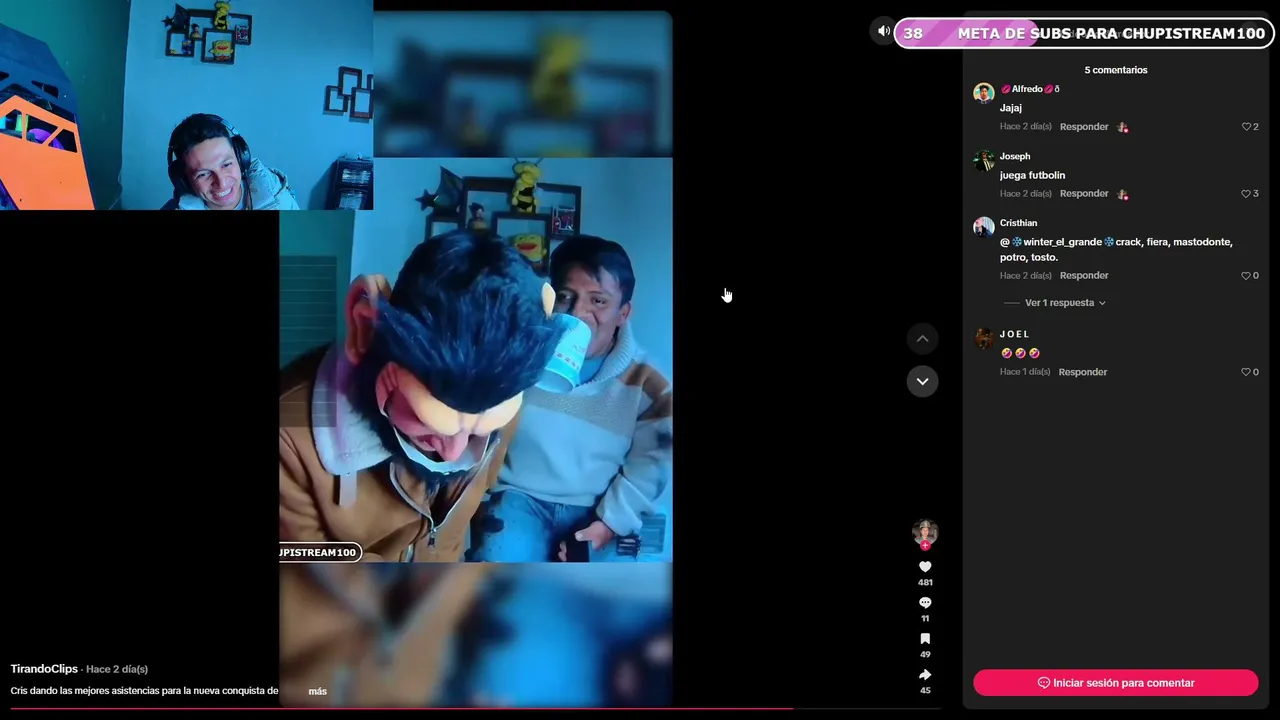Go to the previous video with the up arrow
The image size is (1280, 720).
click(x=922, y=339)
